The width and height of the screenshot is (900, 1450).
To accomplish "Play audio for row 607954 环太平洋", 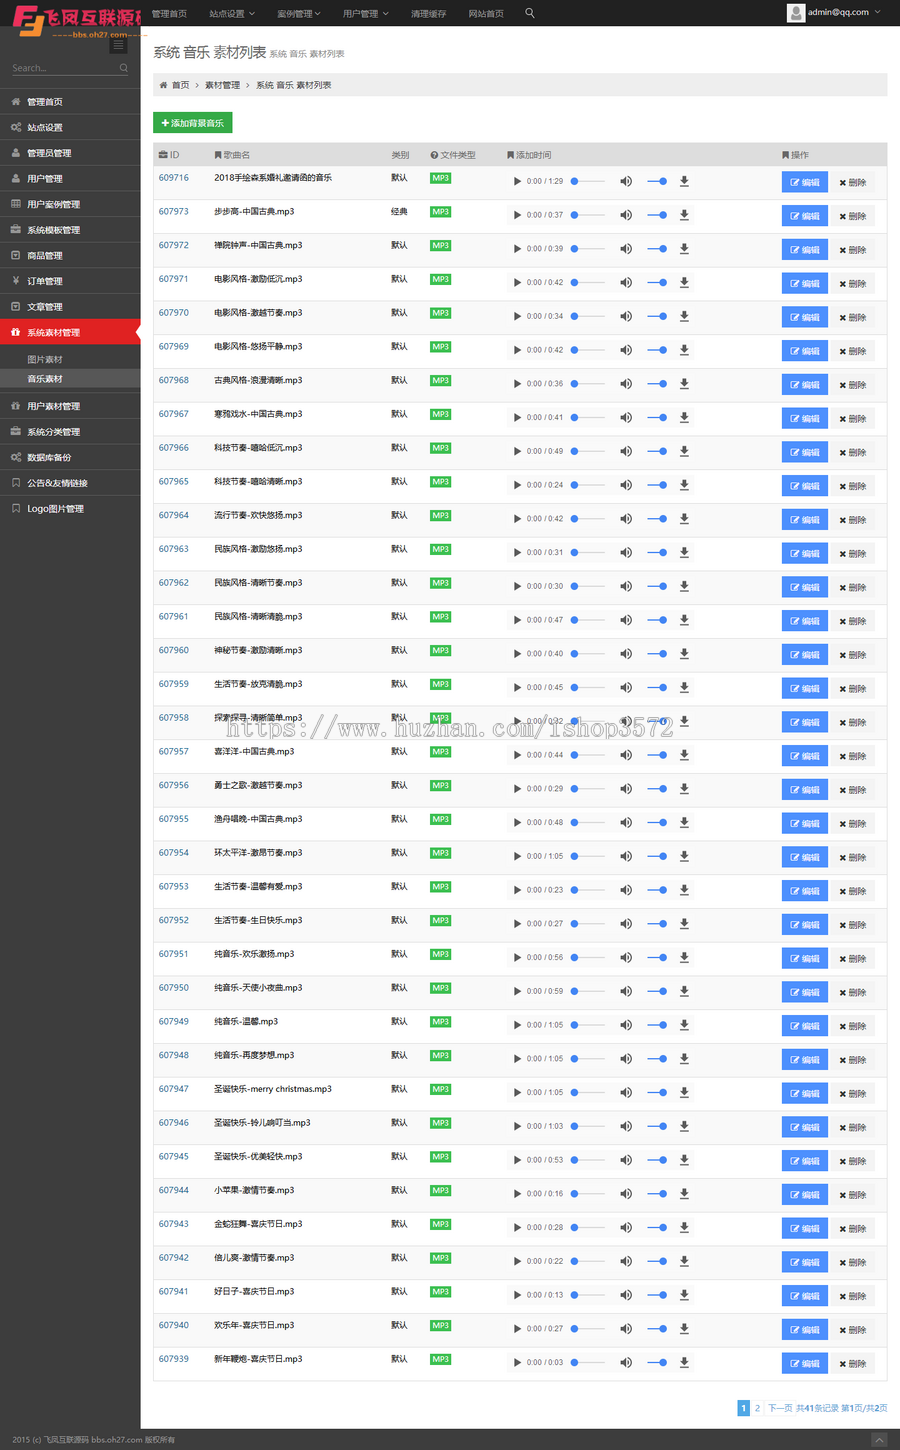I will (517, 857).
